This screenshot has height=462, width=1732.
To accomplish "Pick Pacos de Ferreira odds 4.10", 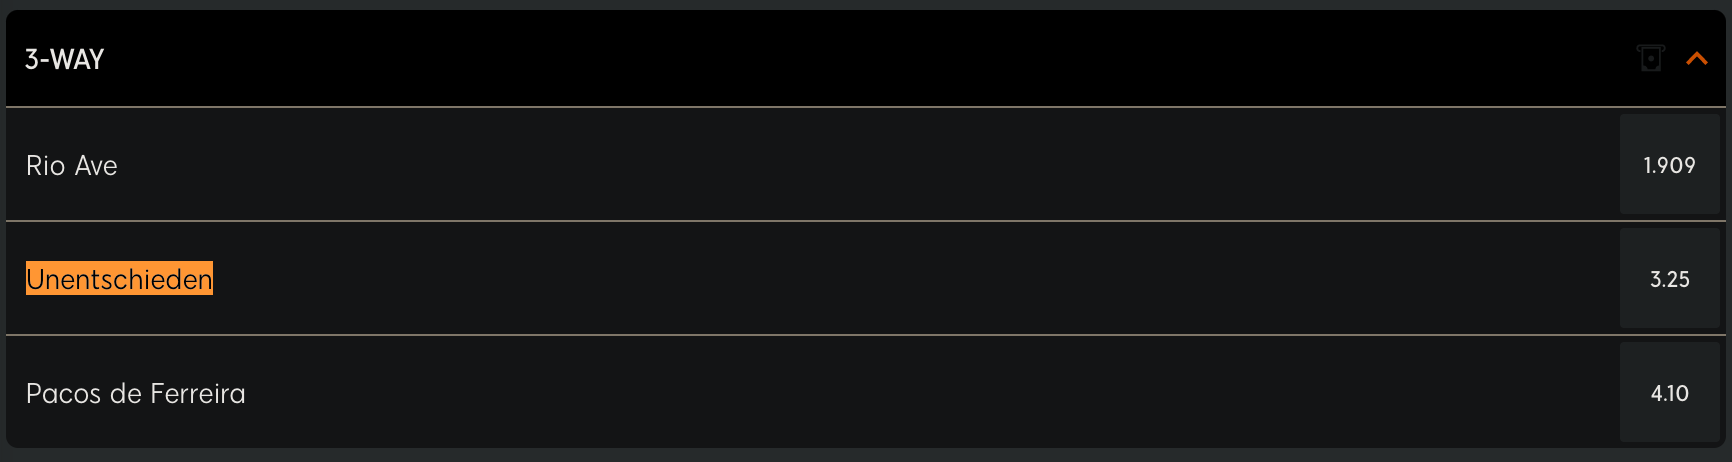I will tap(1670, 392).
